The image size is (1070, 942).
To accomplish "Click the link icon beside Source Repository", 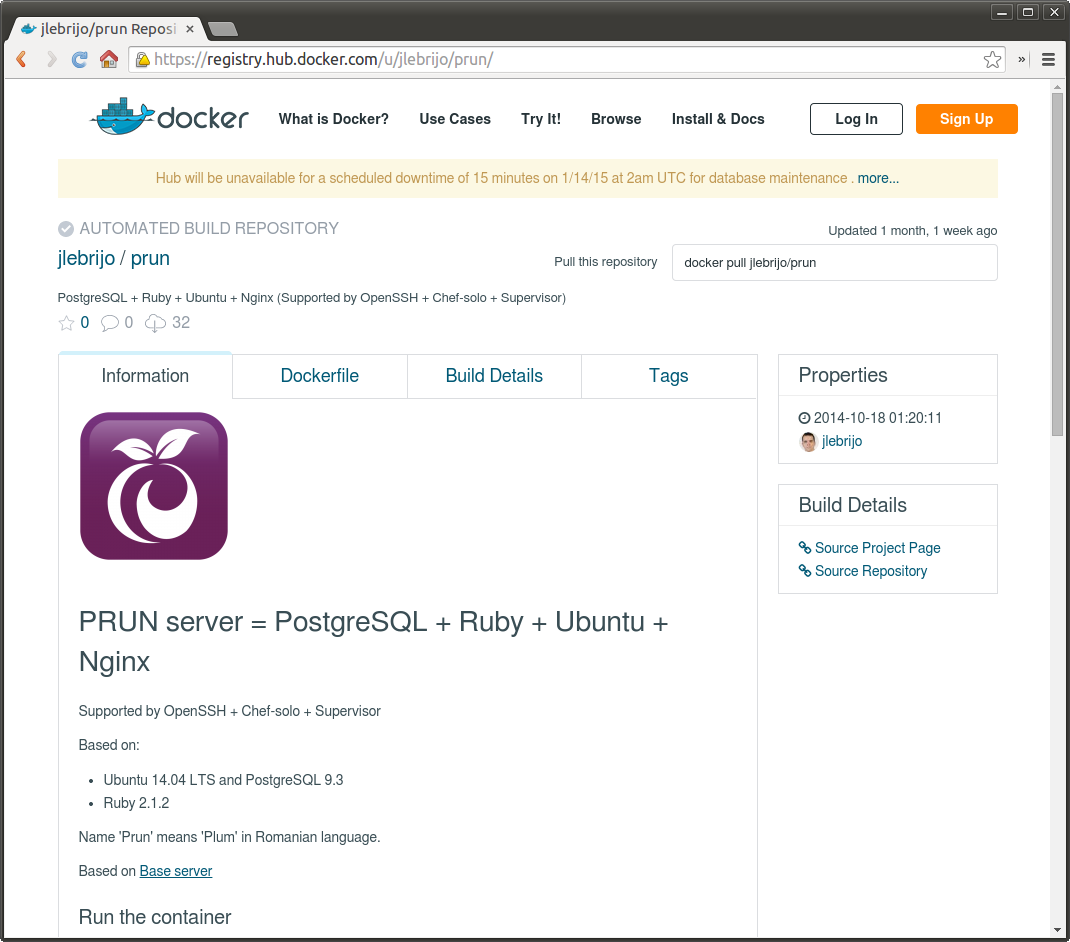I will pyautogui.click(x=805, y=571).
